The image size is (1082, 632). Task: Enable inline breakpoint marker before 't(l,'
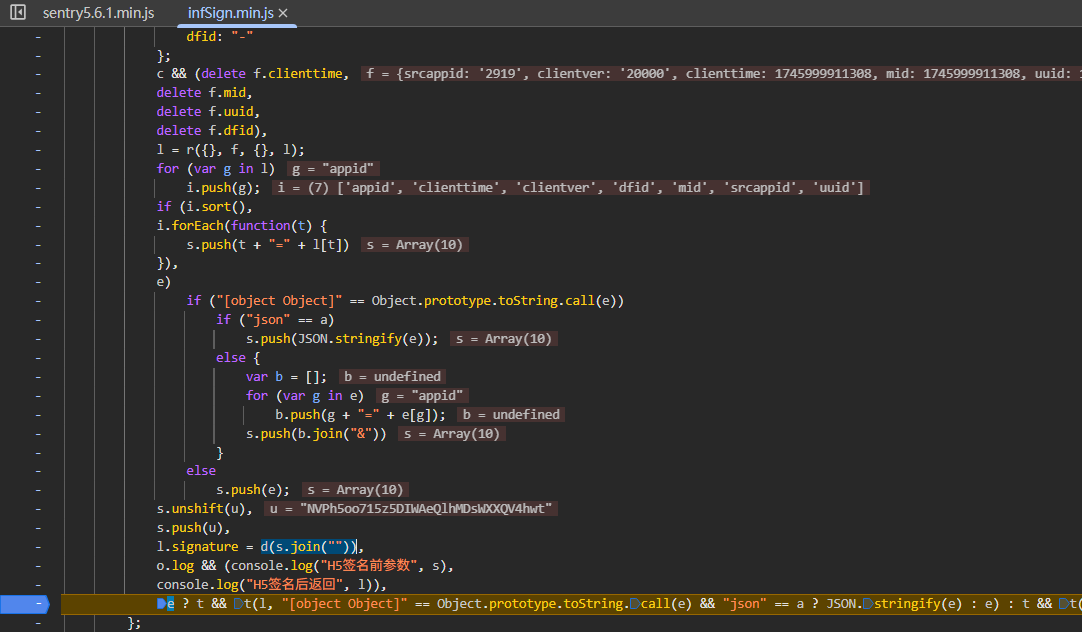(238, 604)
